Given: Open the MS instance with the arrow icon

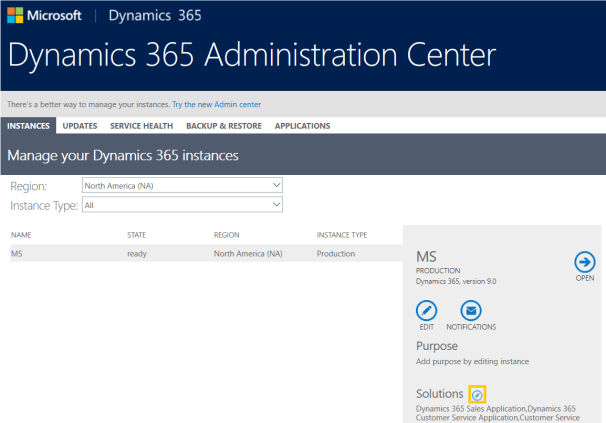Looking at the screenshot, I should [x=585, y=261].
